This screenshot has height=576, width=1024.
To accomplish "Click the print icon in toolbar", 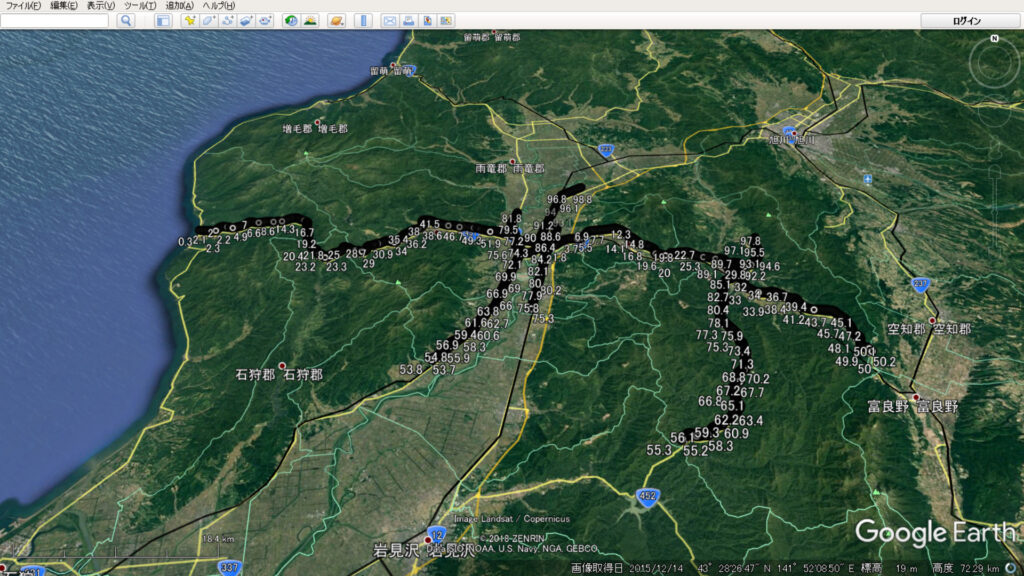I will (x=408, y=20).
